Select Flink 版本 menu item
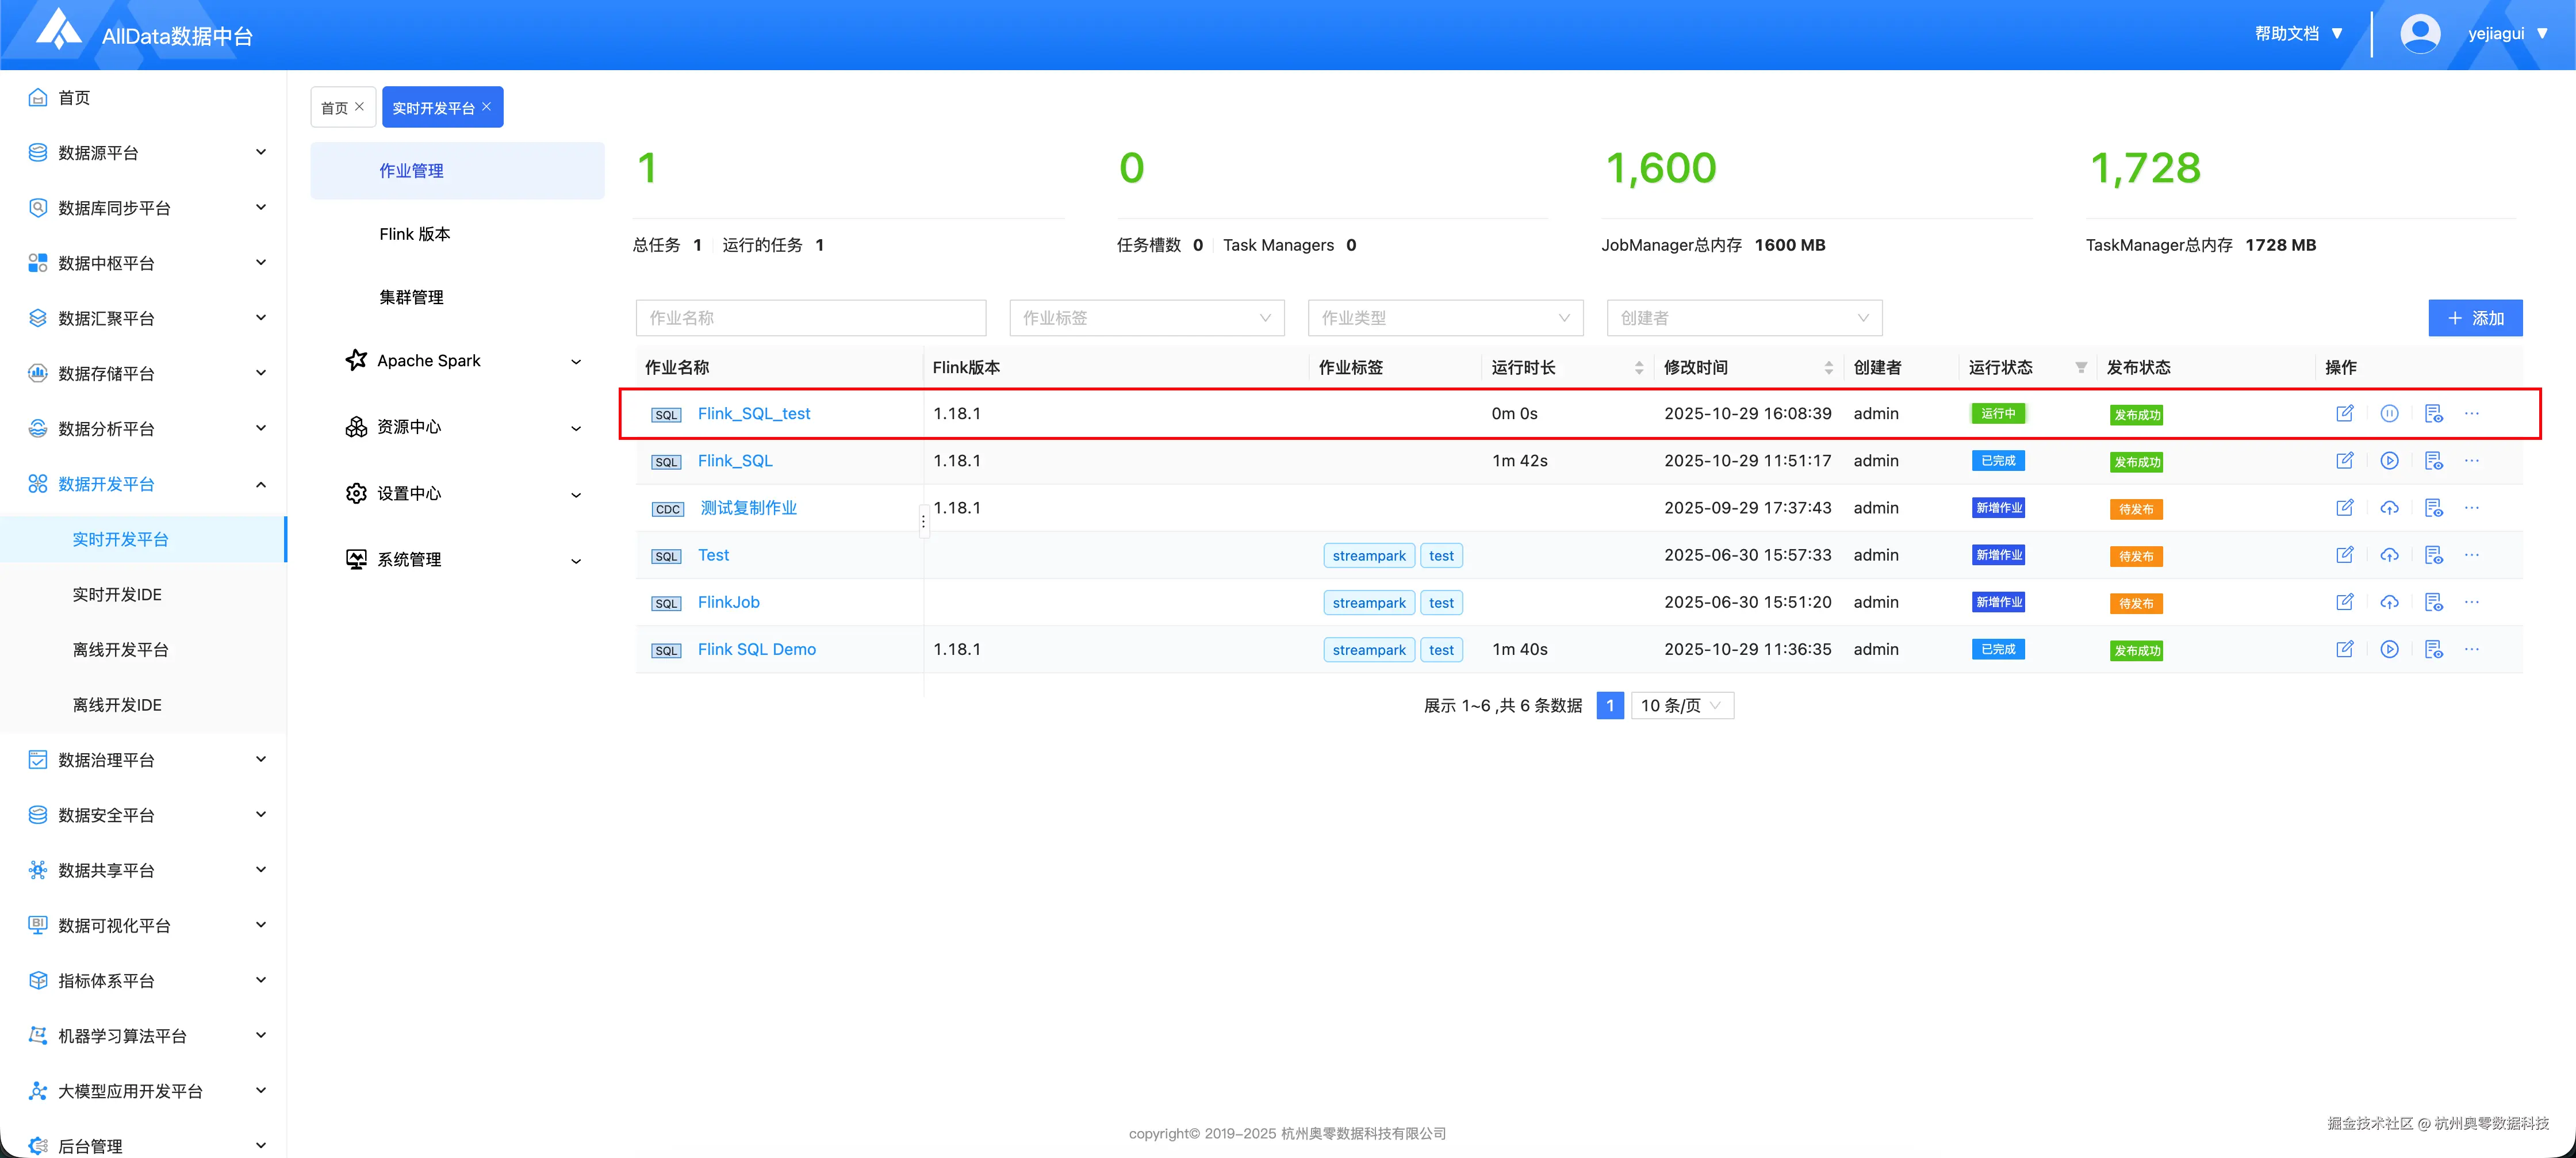The width and height of the screenshot is (2576, 1158). coord(414,234)
